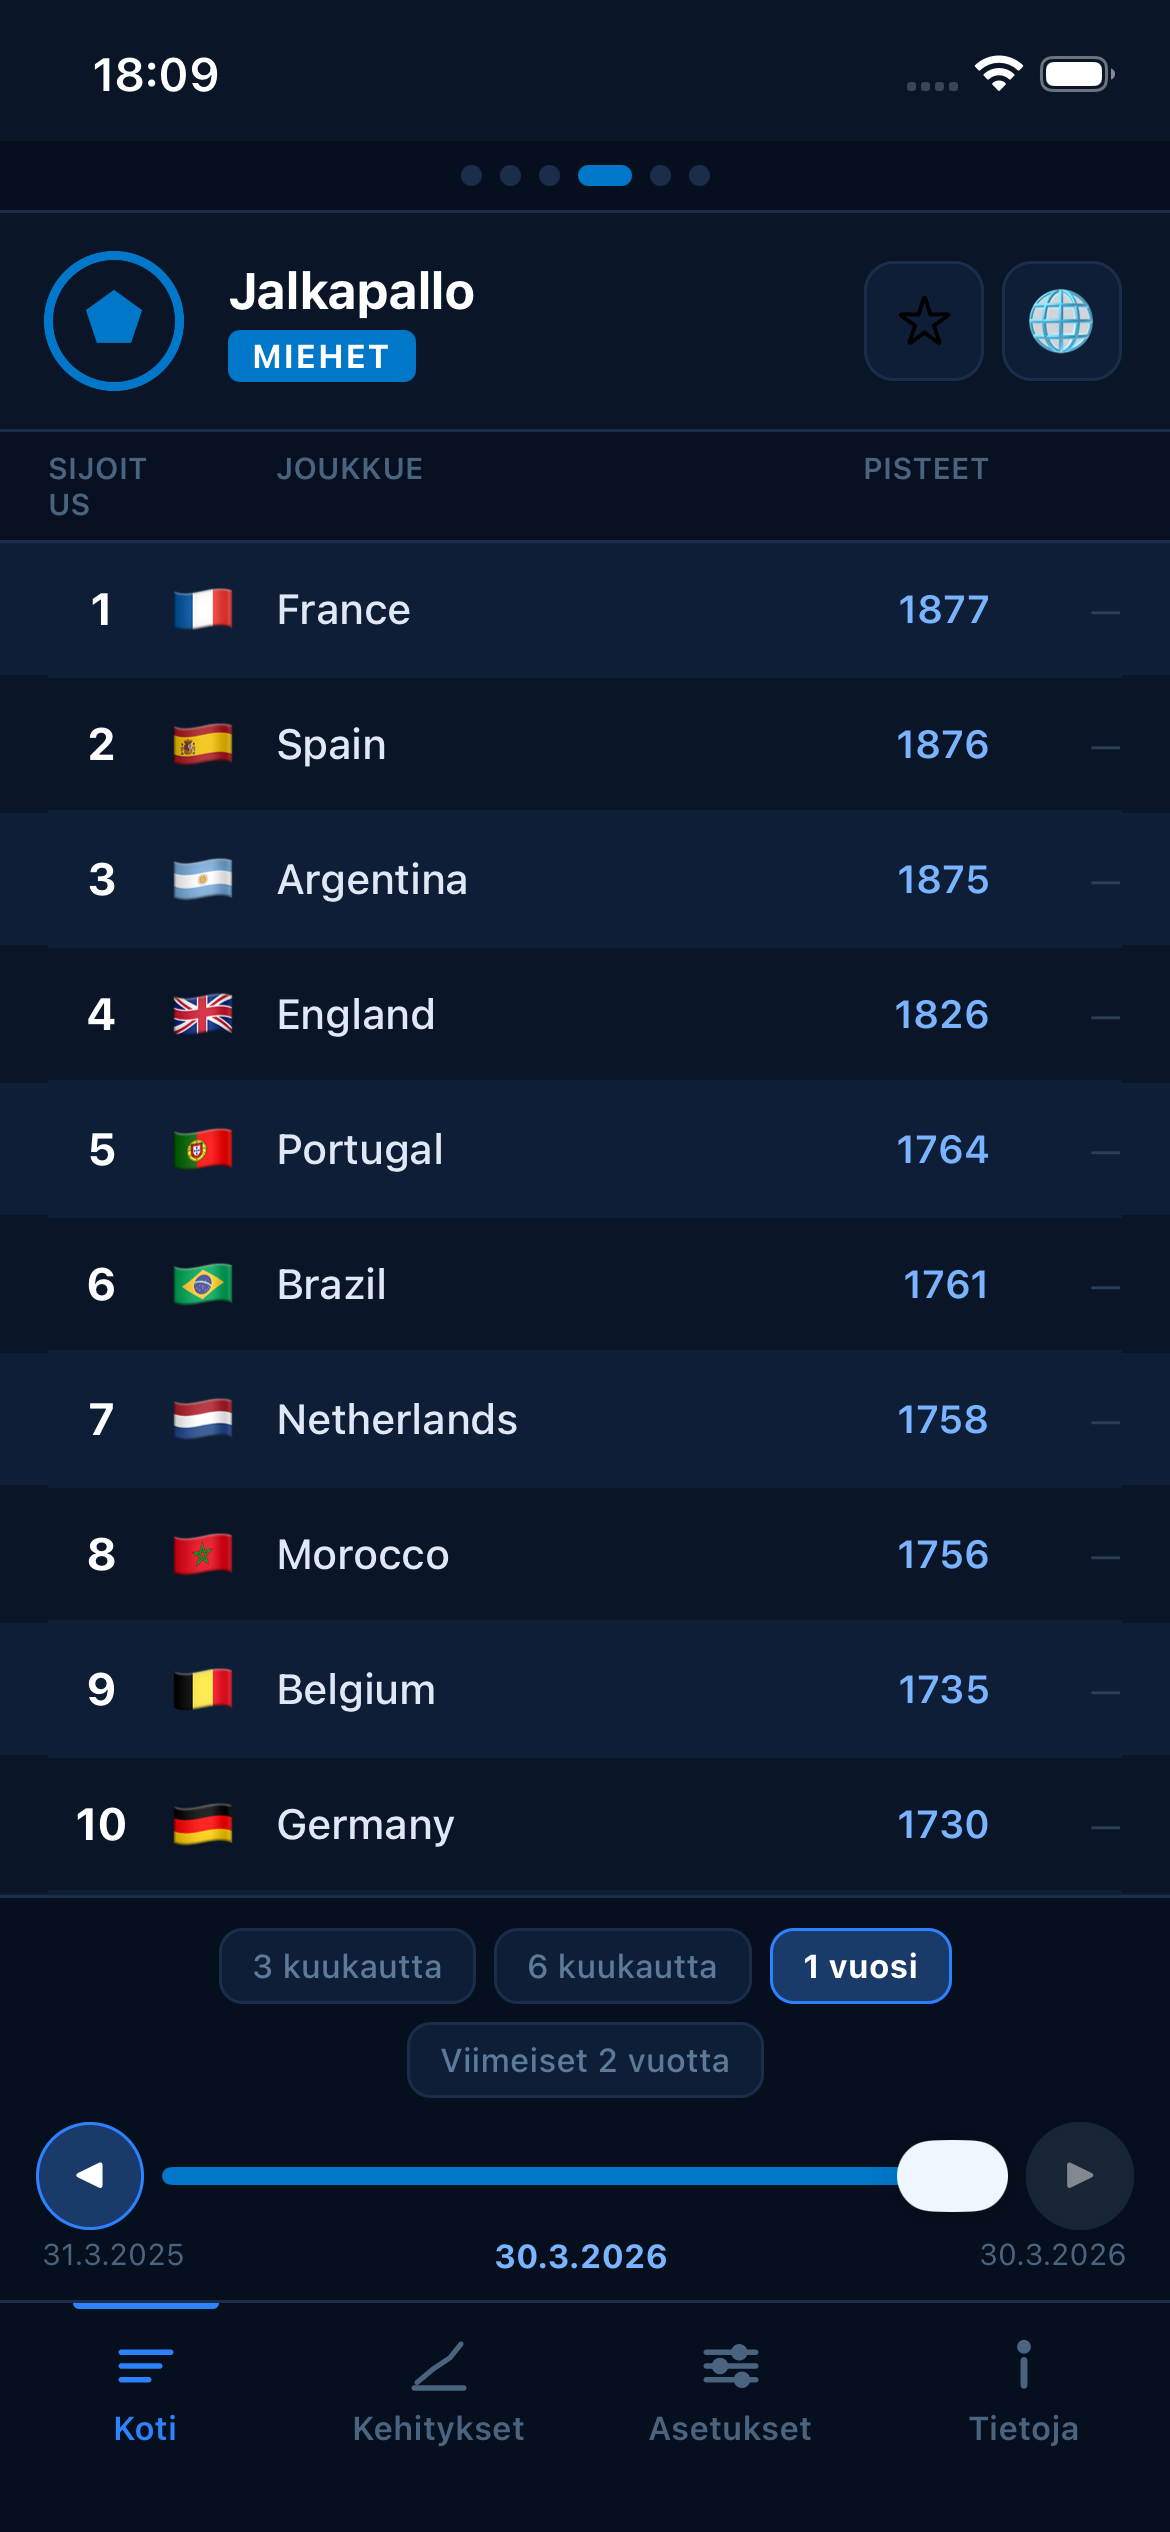The image size is (1170, 2532).
Task: Toggle the MIEHET gender badge
Action: [x=321, y=355]
